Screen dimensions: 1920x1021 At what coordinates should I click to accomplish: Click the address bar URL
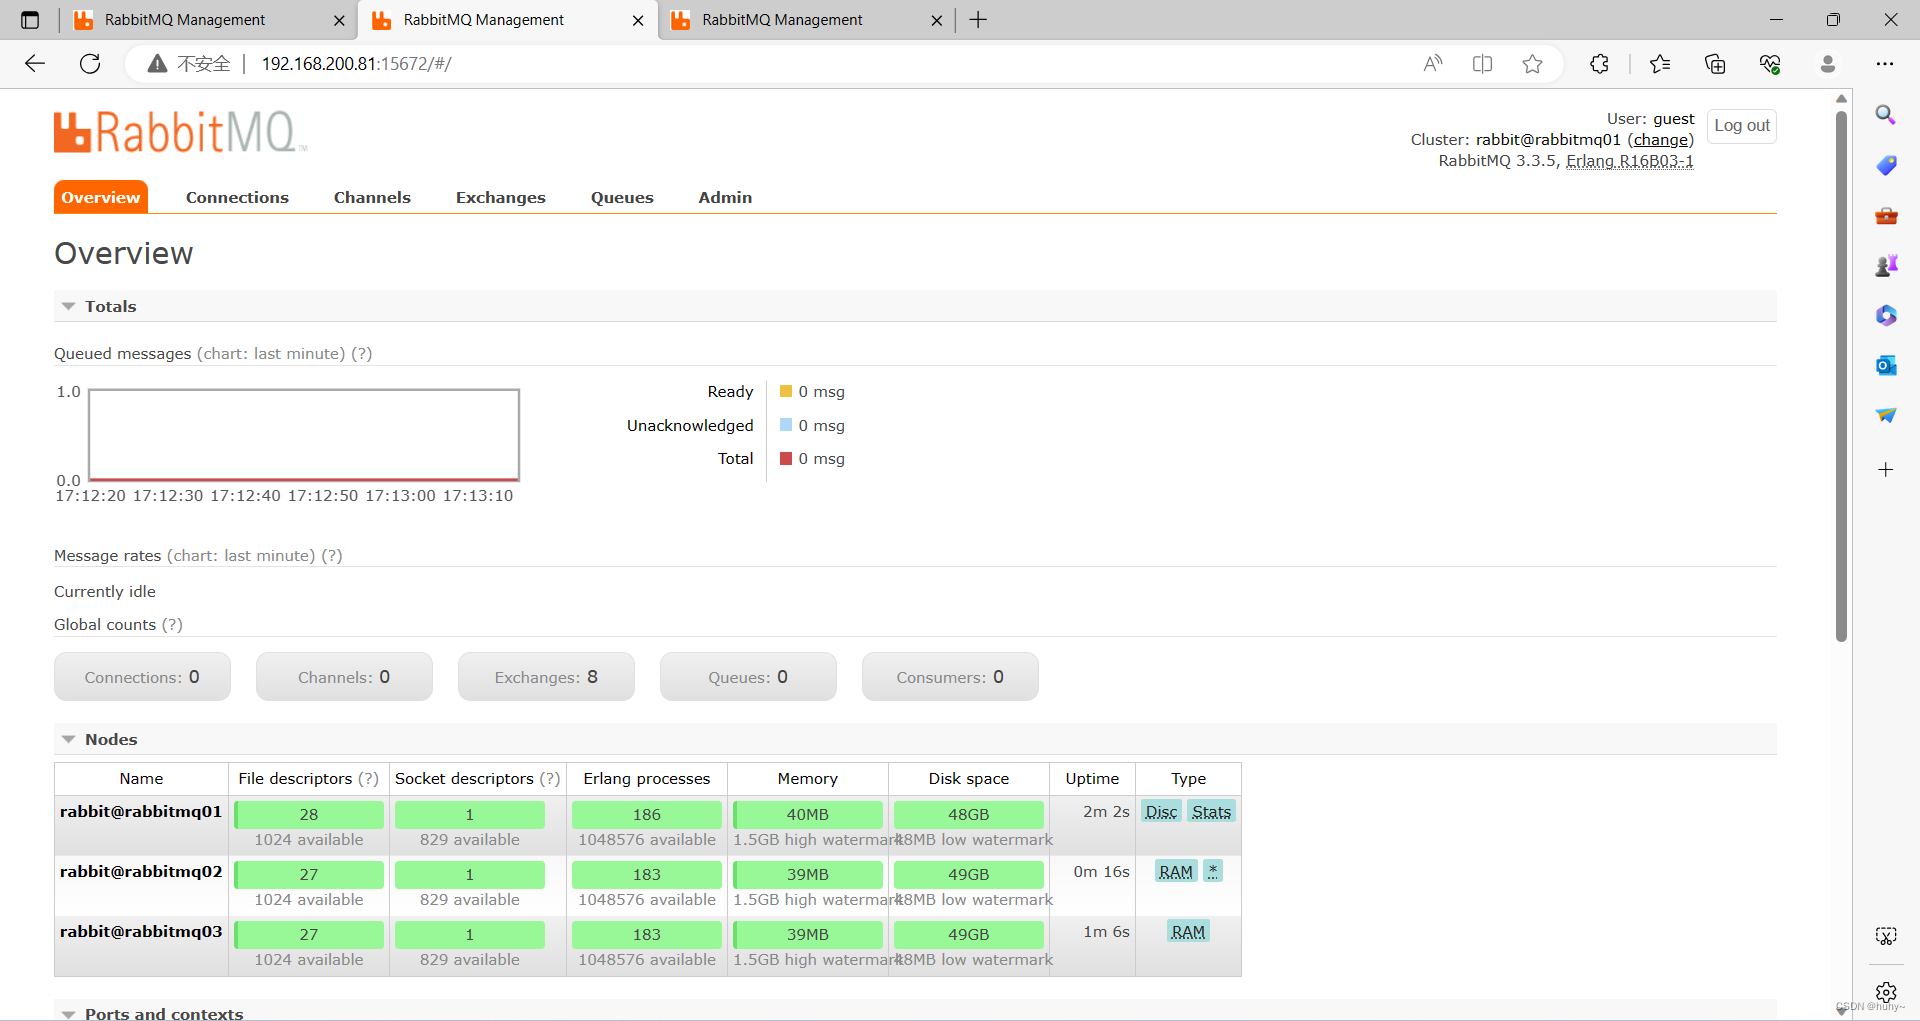(356, 64)
